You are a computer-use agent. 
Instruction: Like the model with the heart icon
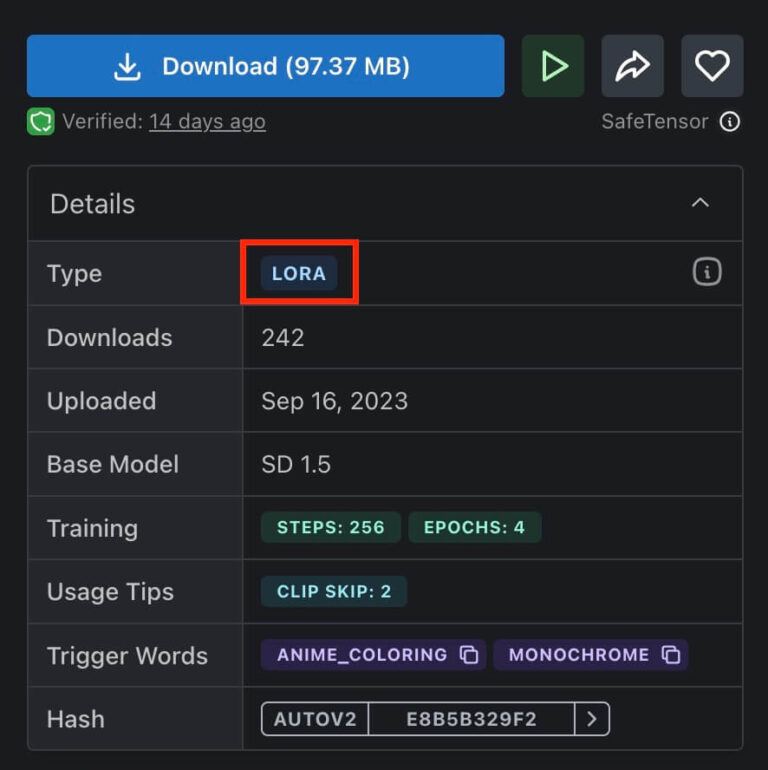712,66
